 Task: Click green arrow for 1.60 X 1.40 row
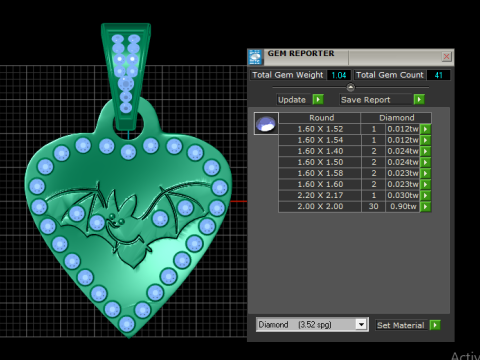tap(426, 151)
